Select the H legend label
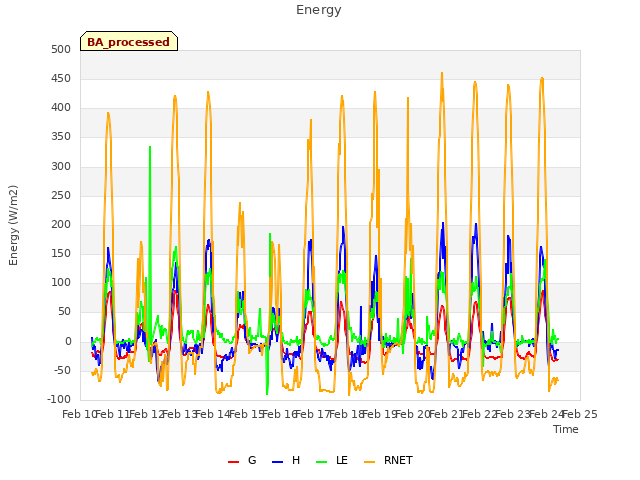This screenshot has width=640, height=480. click(x=296, y=460)
